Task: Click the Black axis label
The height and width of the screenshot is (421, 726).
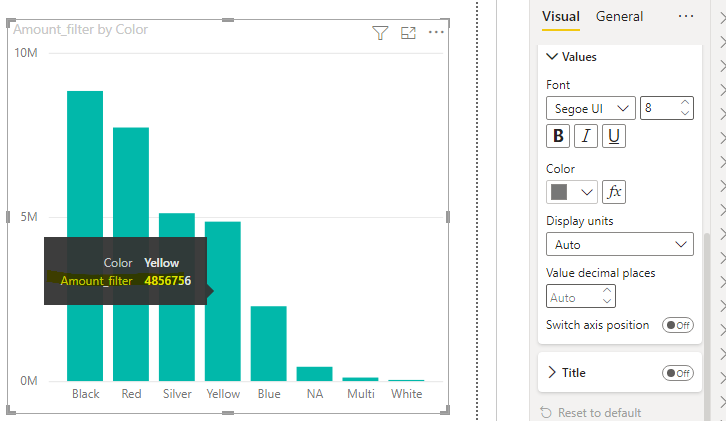Action: (86, 394)
